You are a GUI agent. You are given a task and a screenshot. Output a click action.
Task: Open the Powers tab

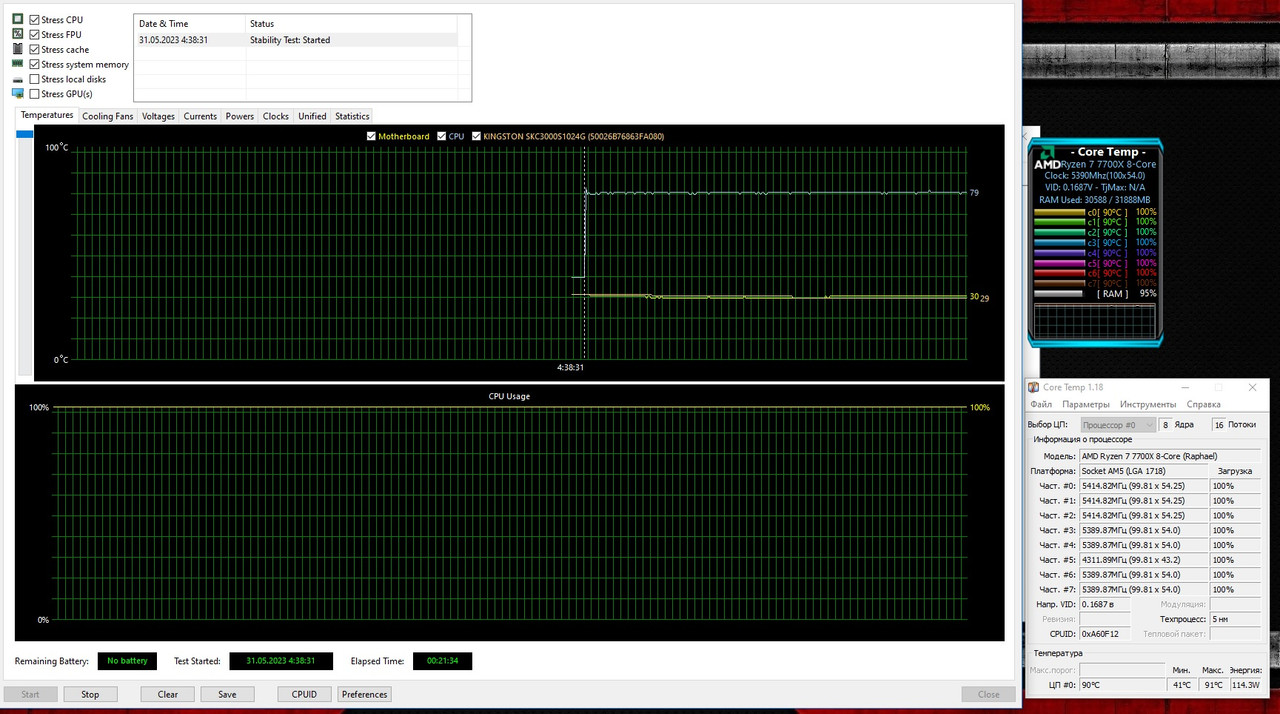[240, 116]
